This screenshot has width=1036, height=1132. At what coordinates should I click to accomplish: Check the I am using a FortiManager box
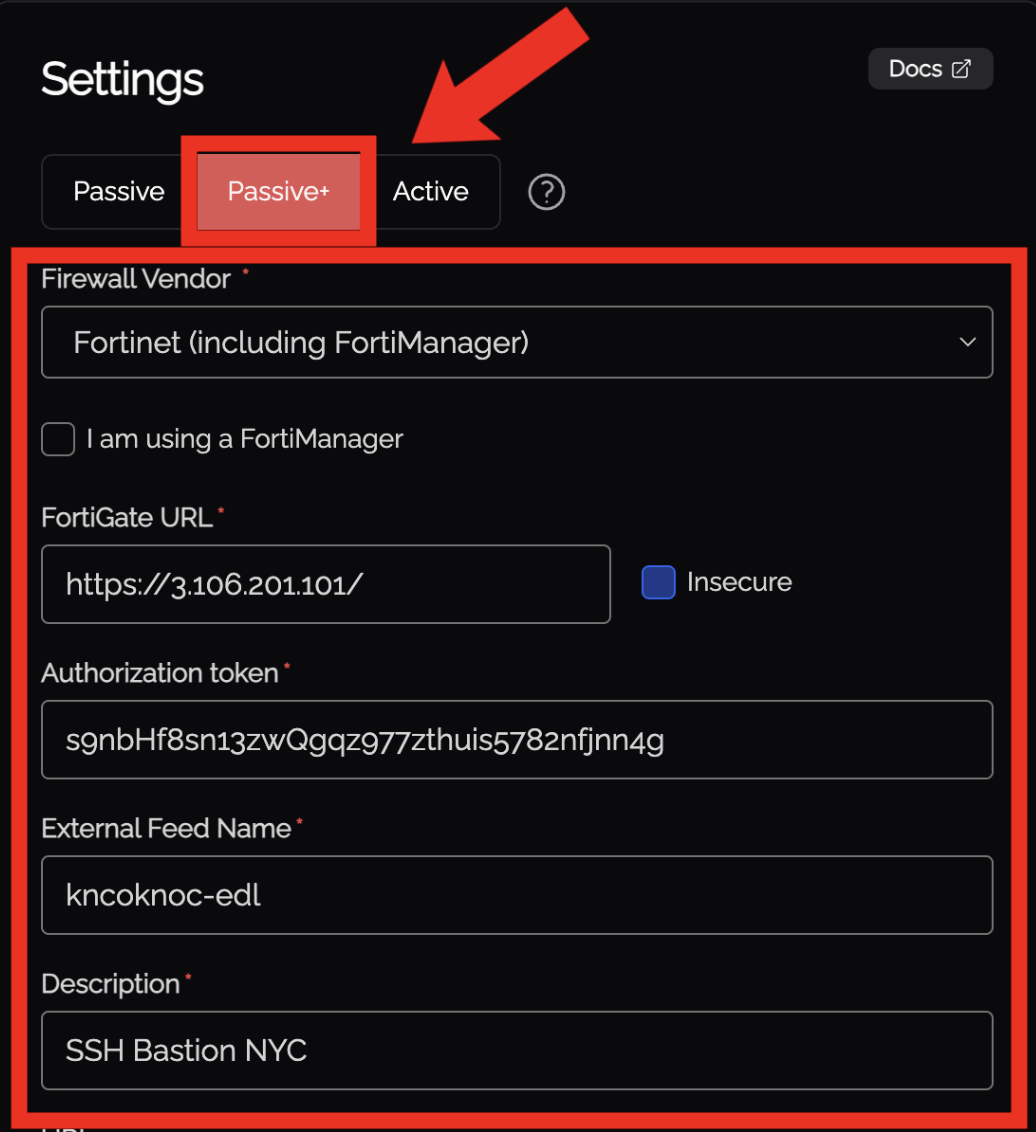point(59,439)
